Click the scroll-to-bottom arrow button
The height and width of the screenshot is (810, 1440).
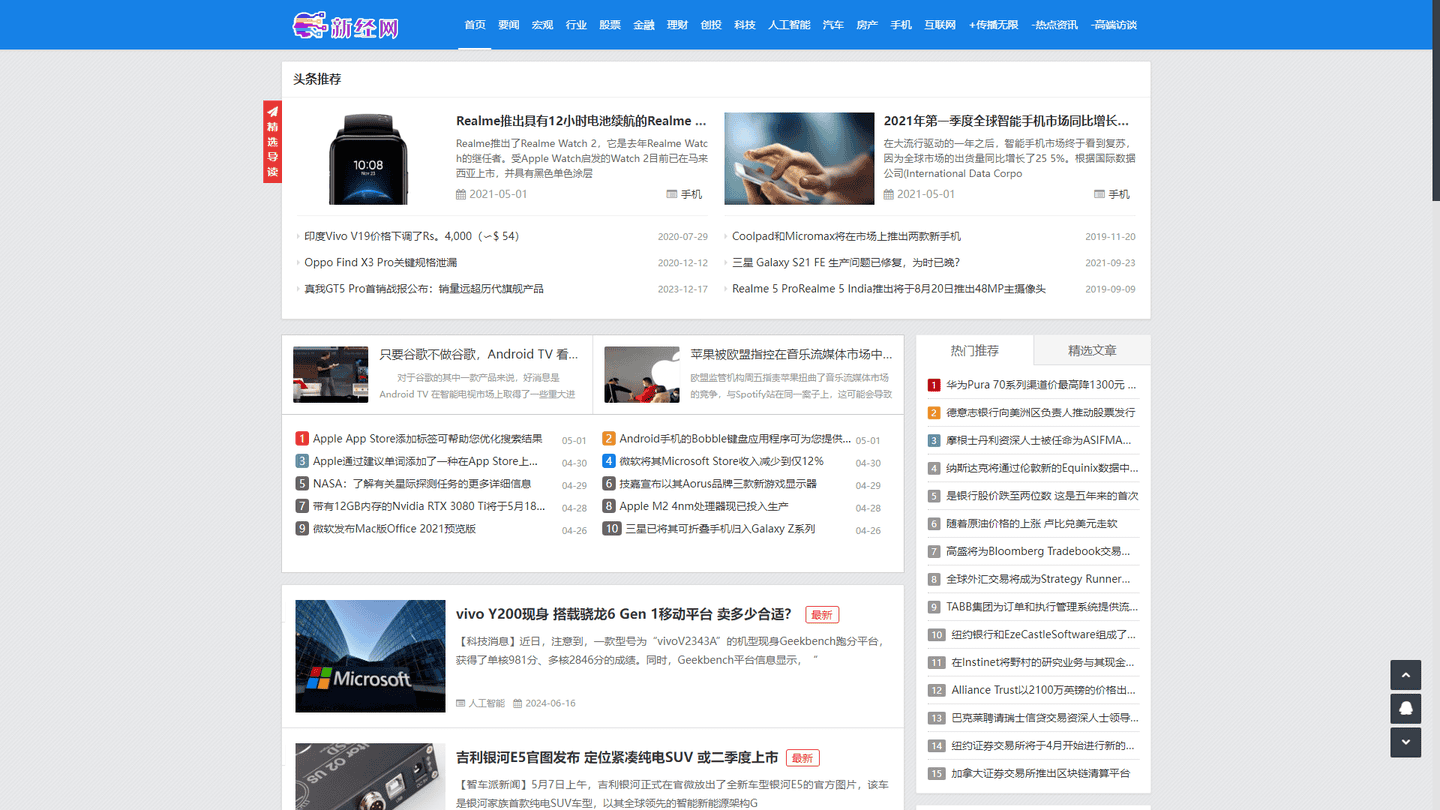tap(1405, 742)
